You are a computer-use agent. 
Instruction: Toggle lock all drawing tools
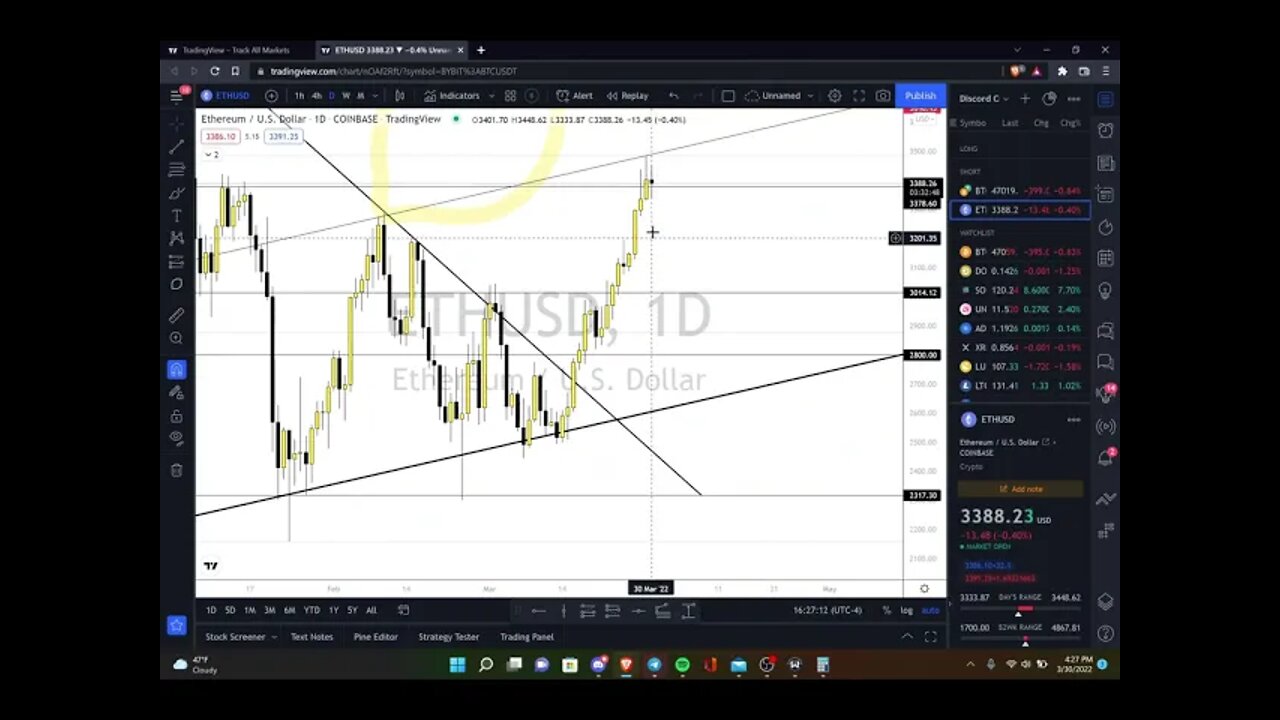click(x=176, y=416)
